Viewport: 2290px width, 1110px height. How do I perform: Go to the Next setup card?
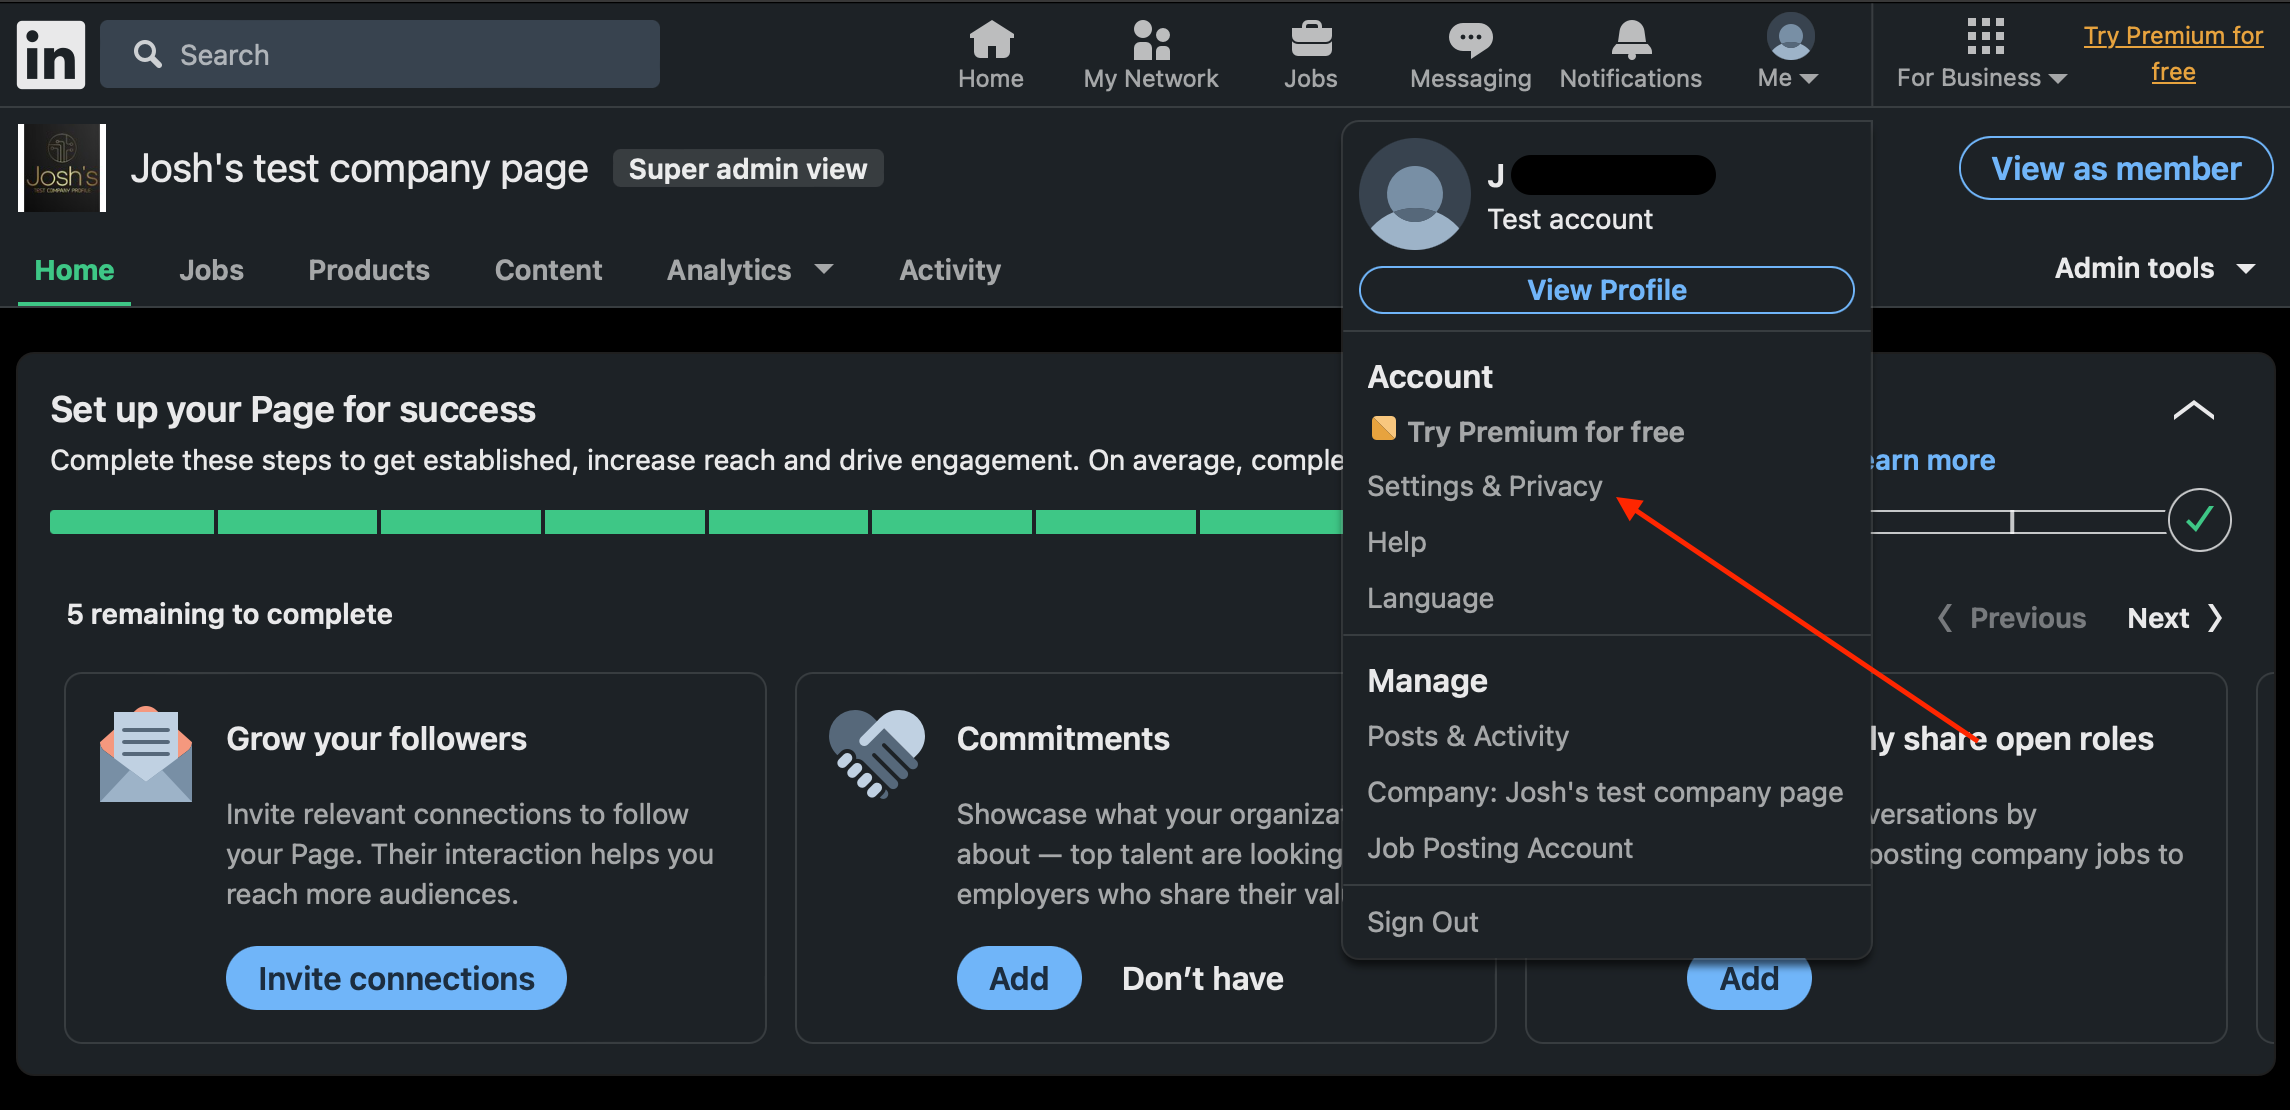(2174, 618)
